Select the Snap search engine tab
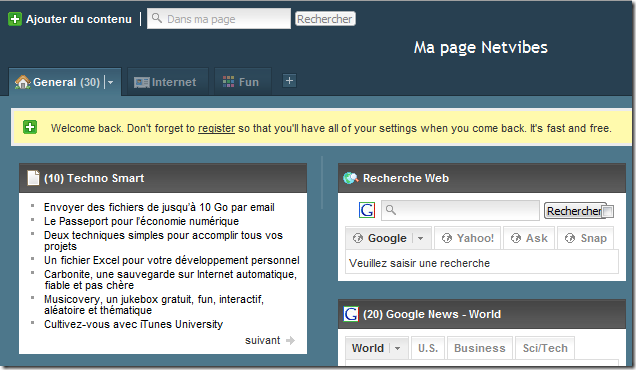 tap(585, 238)
